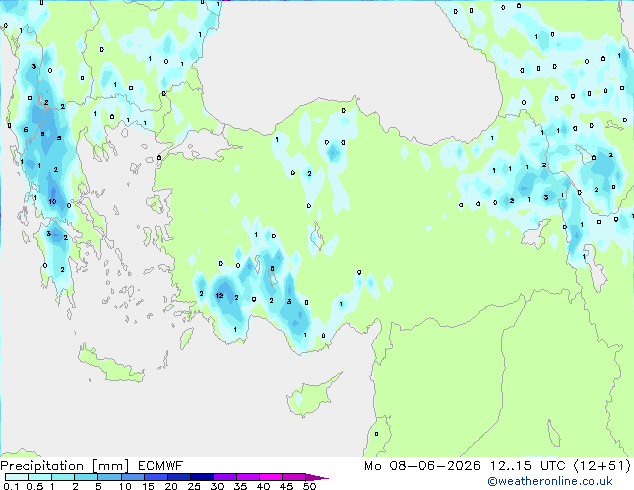Click the 25–30 mm dark navy legend swatch

tap(201, 477)
